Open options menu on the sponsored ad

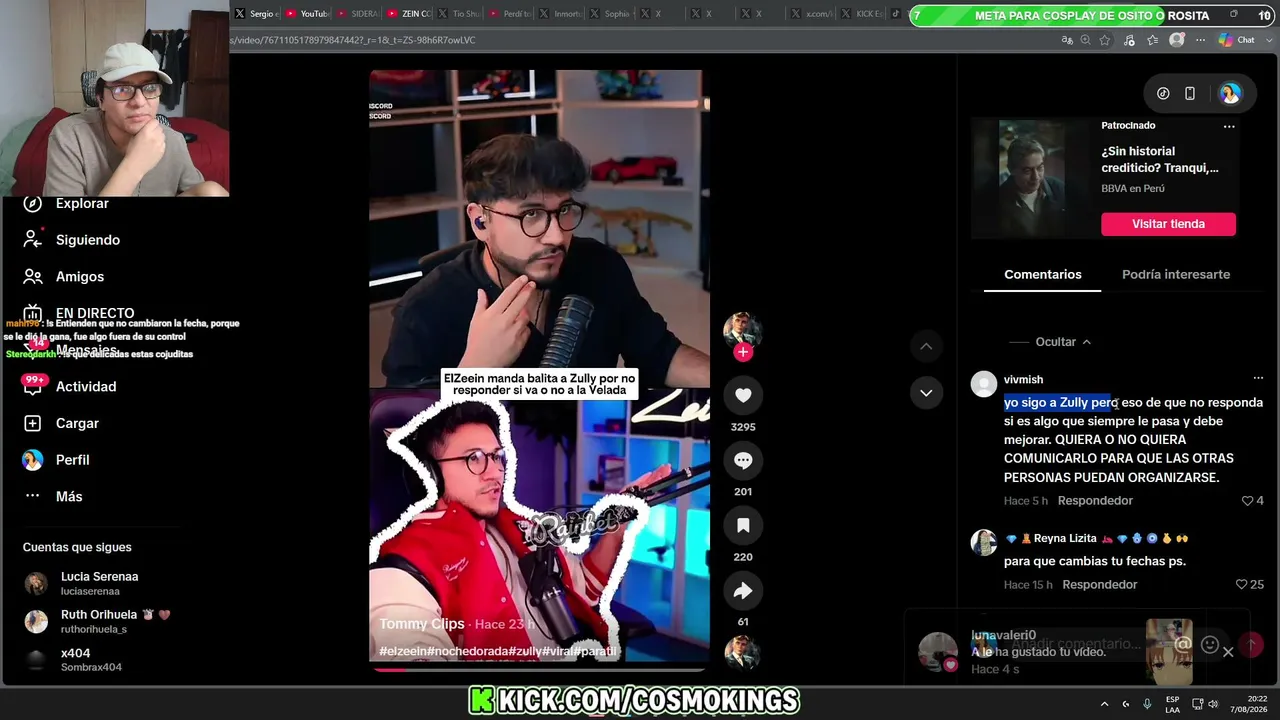click(1229, 126)
